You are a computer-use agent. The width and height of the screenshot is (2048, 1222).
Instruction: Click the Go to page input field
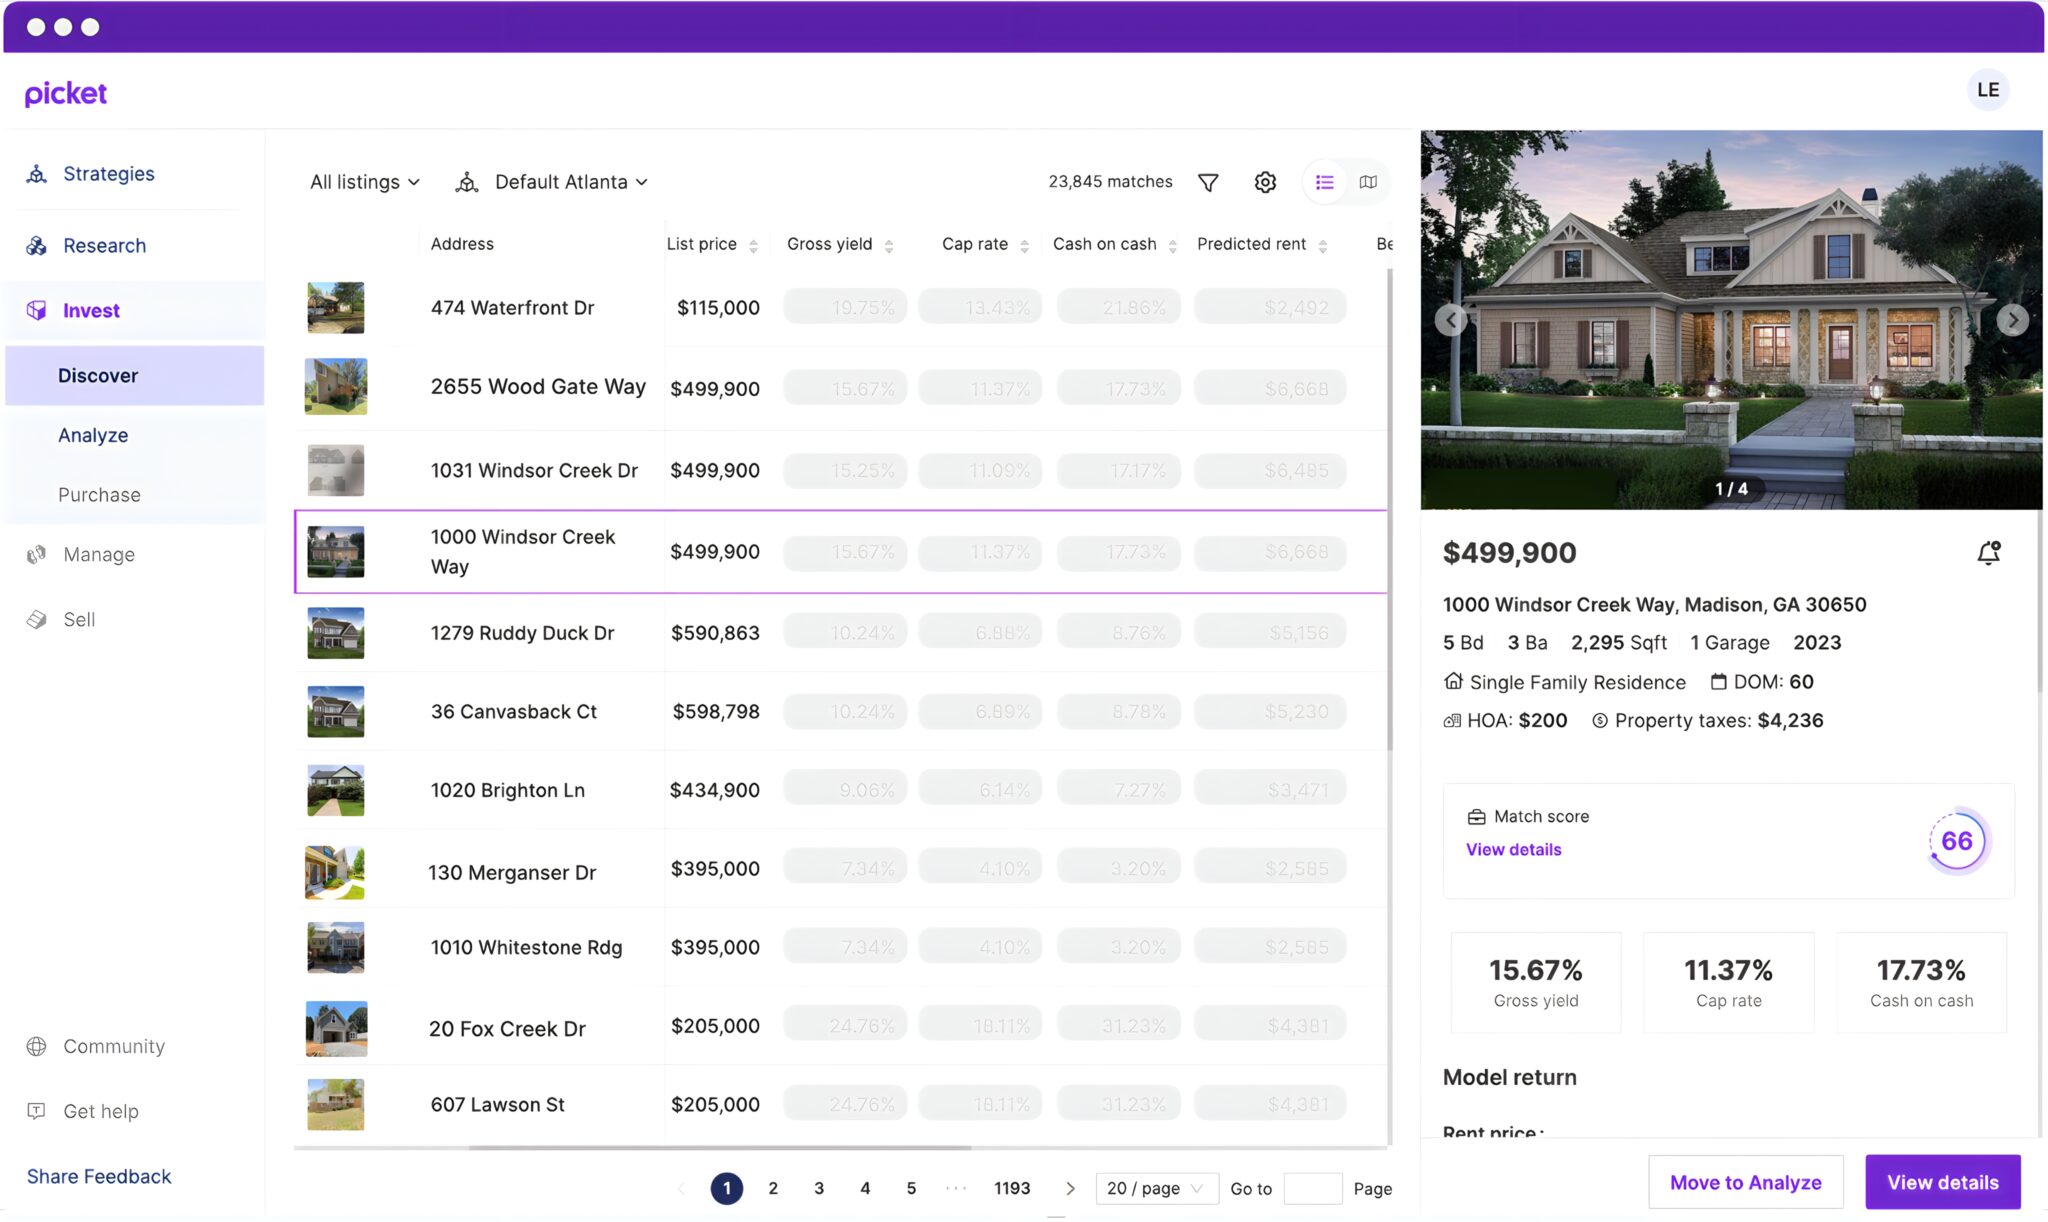pos(1312,1188)
